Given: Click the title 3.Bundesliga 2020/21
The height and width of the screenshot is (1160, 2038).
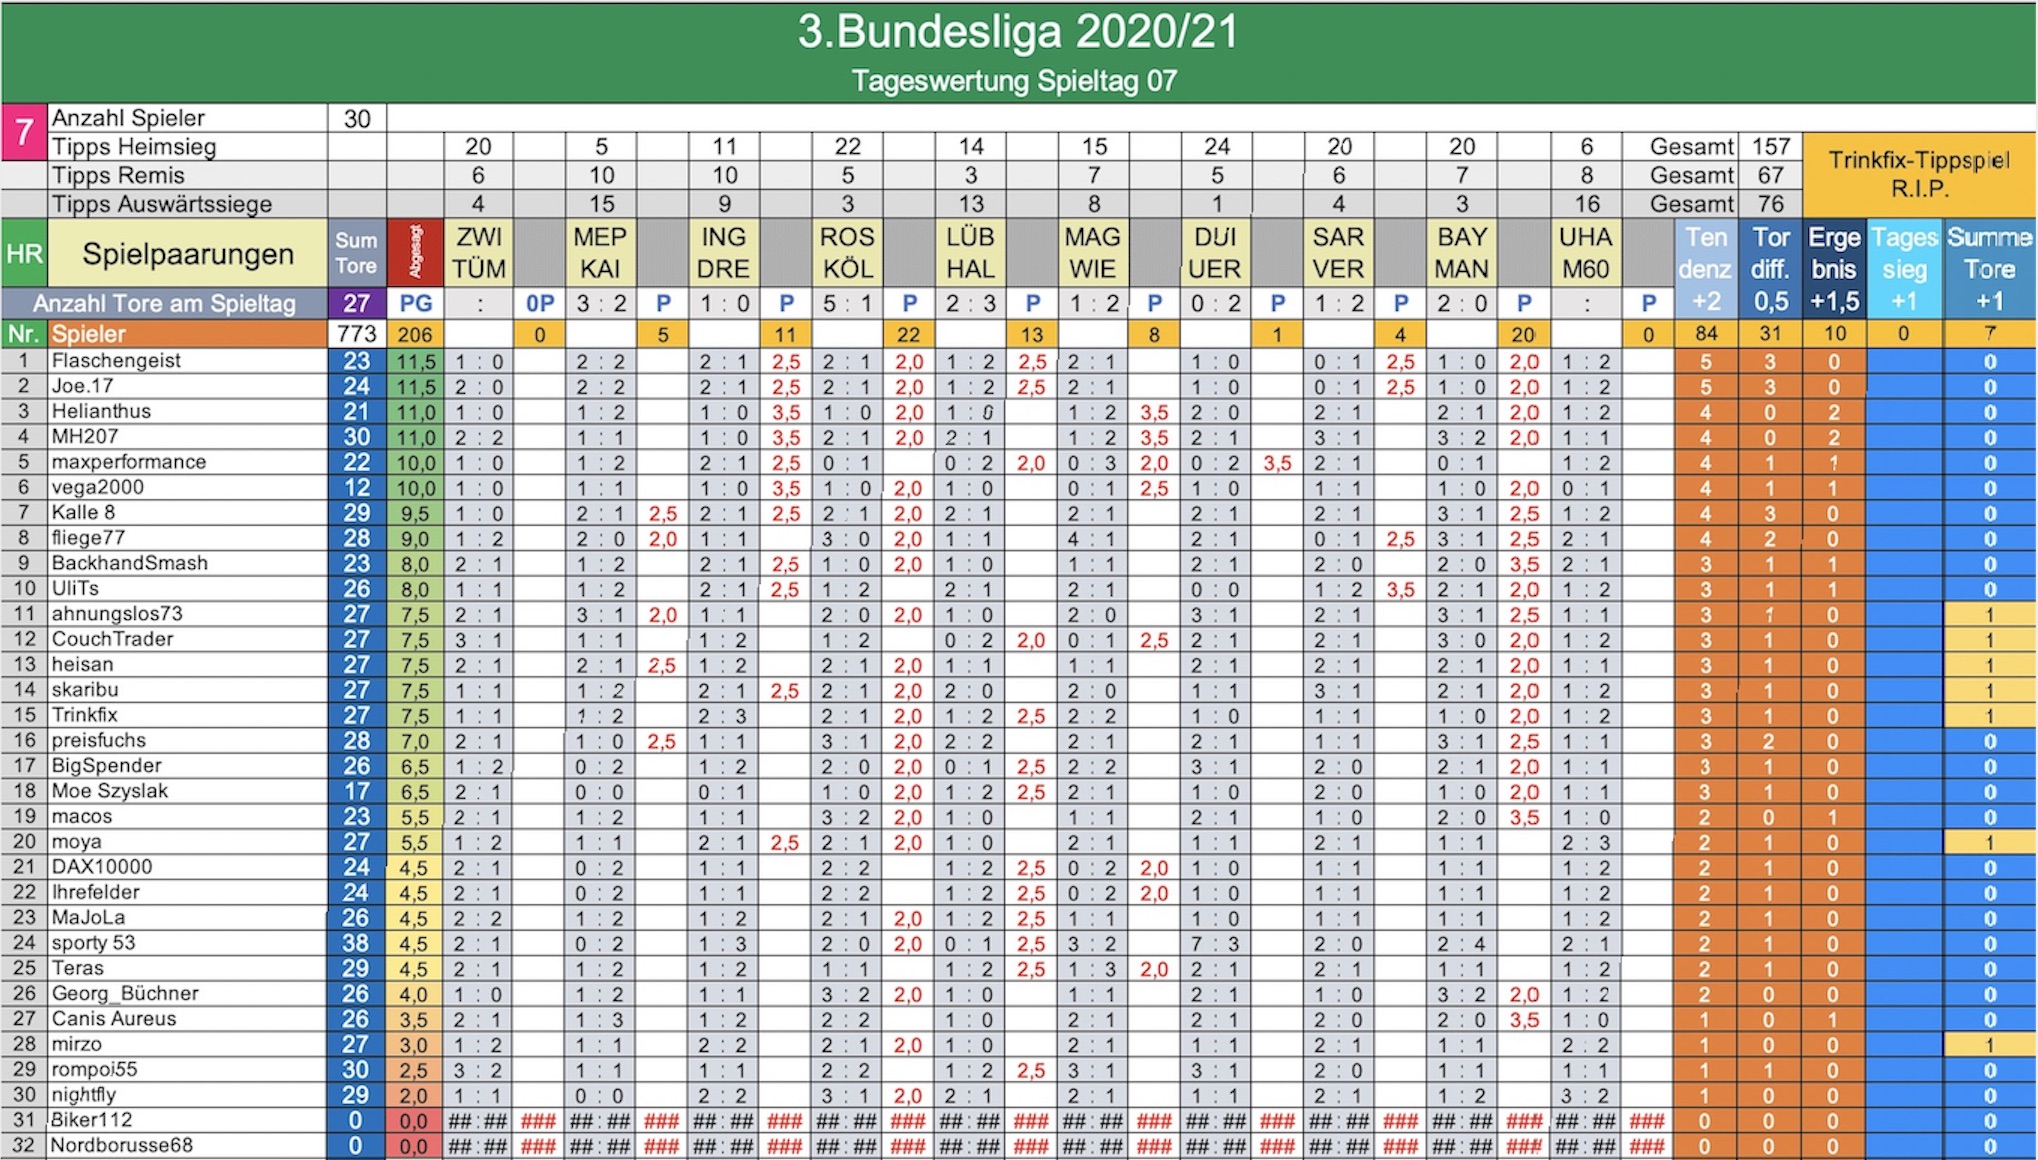Looking at the screenshot, I should pyautogui.click(x=1017, y=32).
